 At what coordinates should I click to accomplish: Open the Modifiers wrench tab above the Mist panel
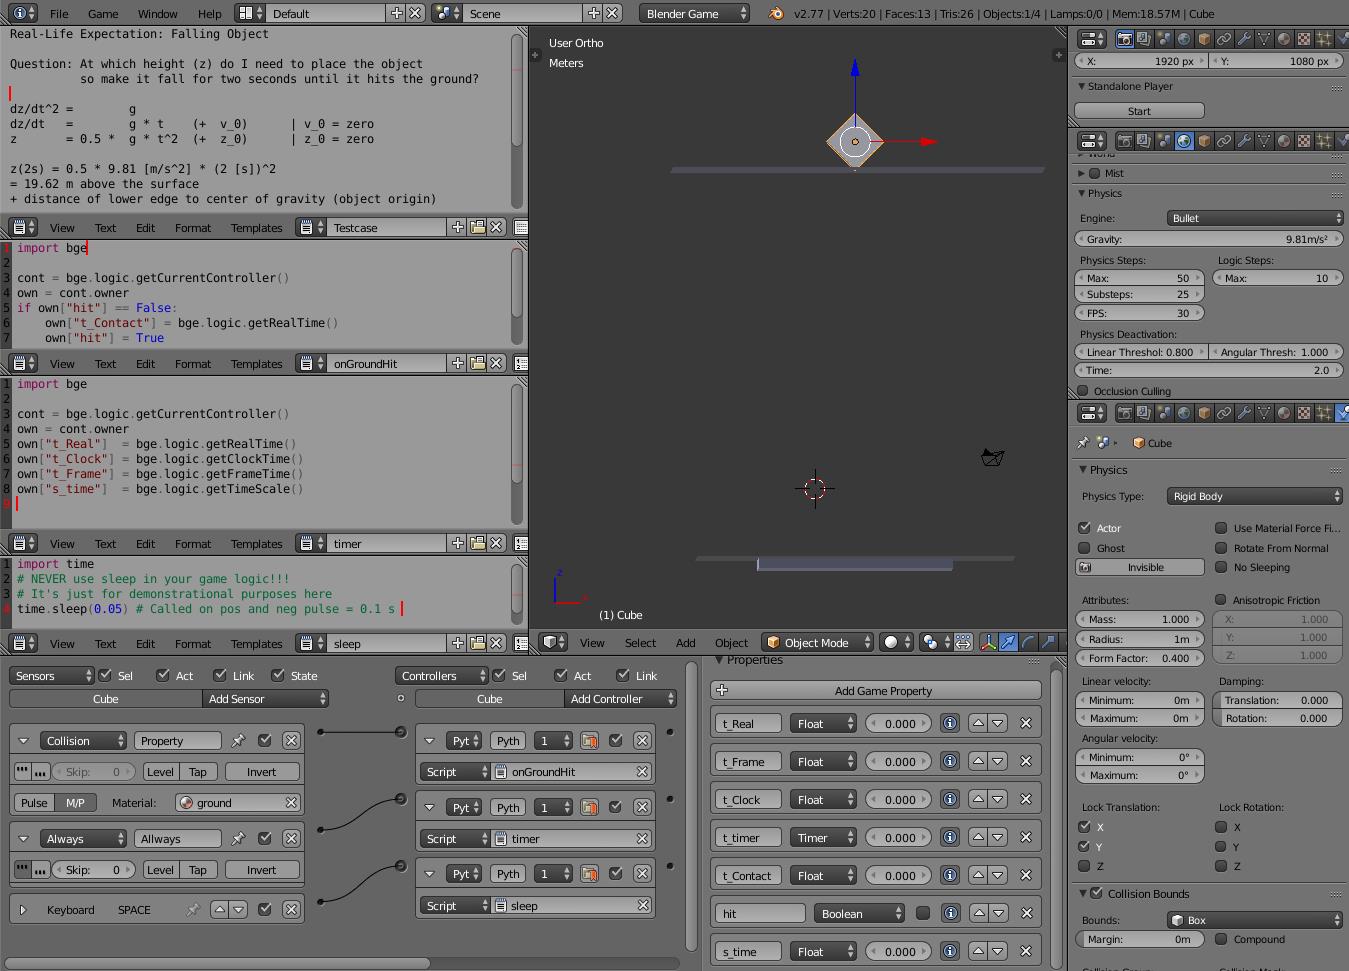1244,141
